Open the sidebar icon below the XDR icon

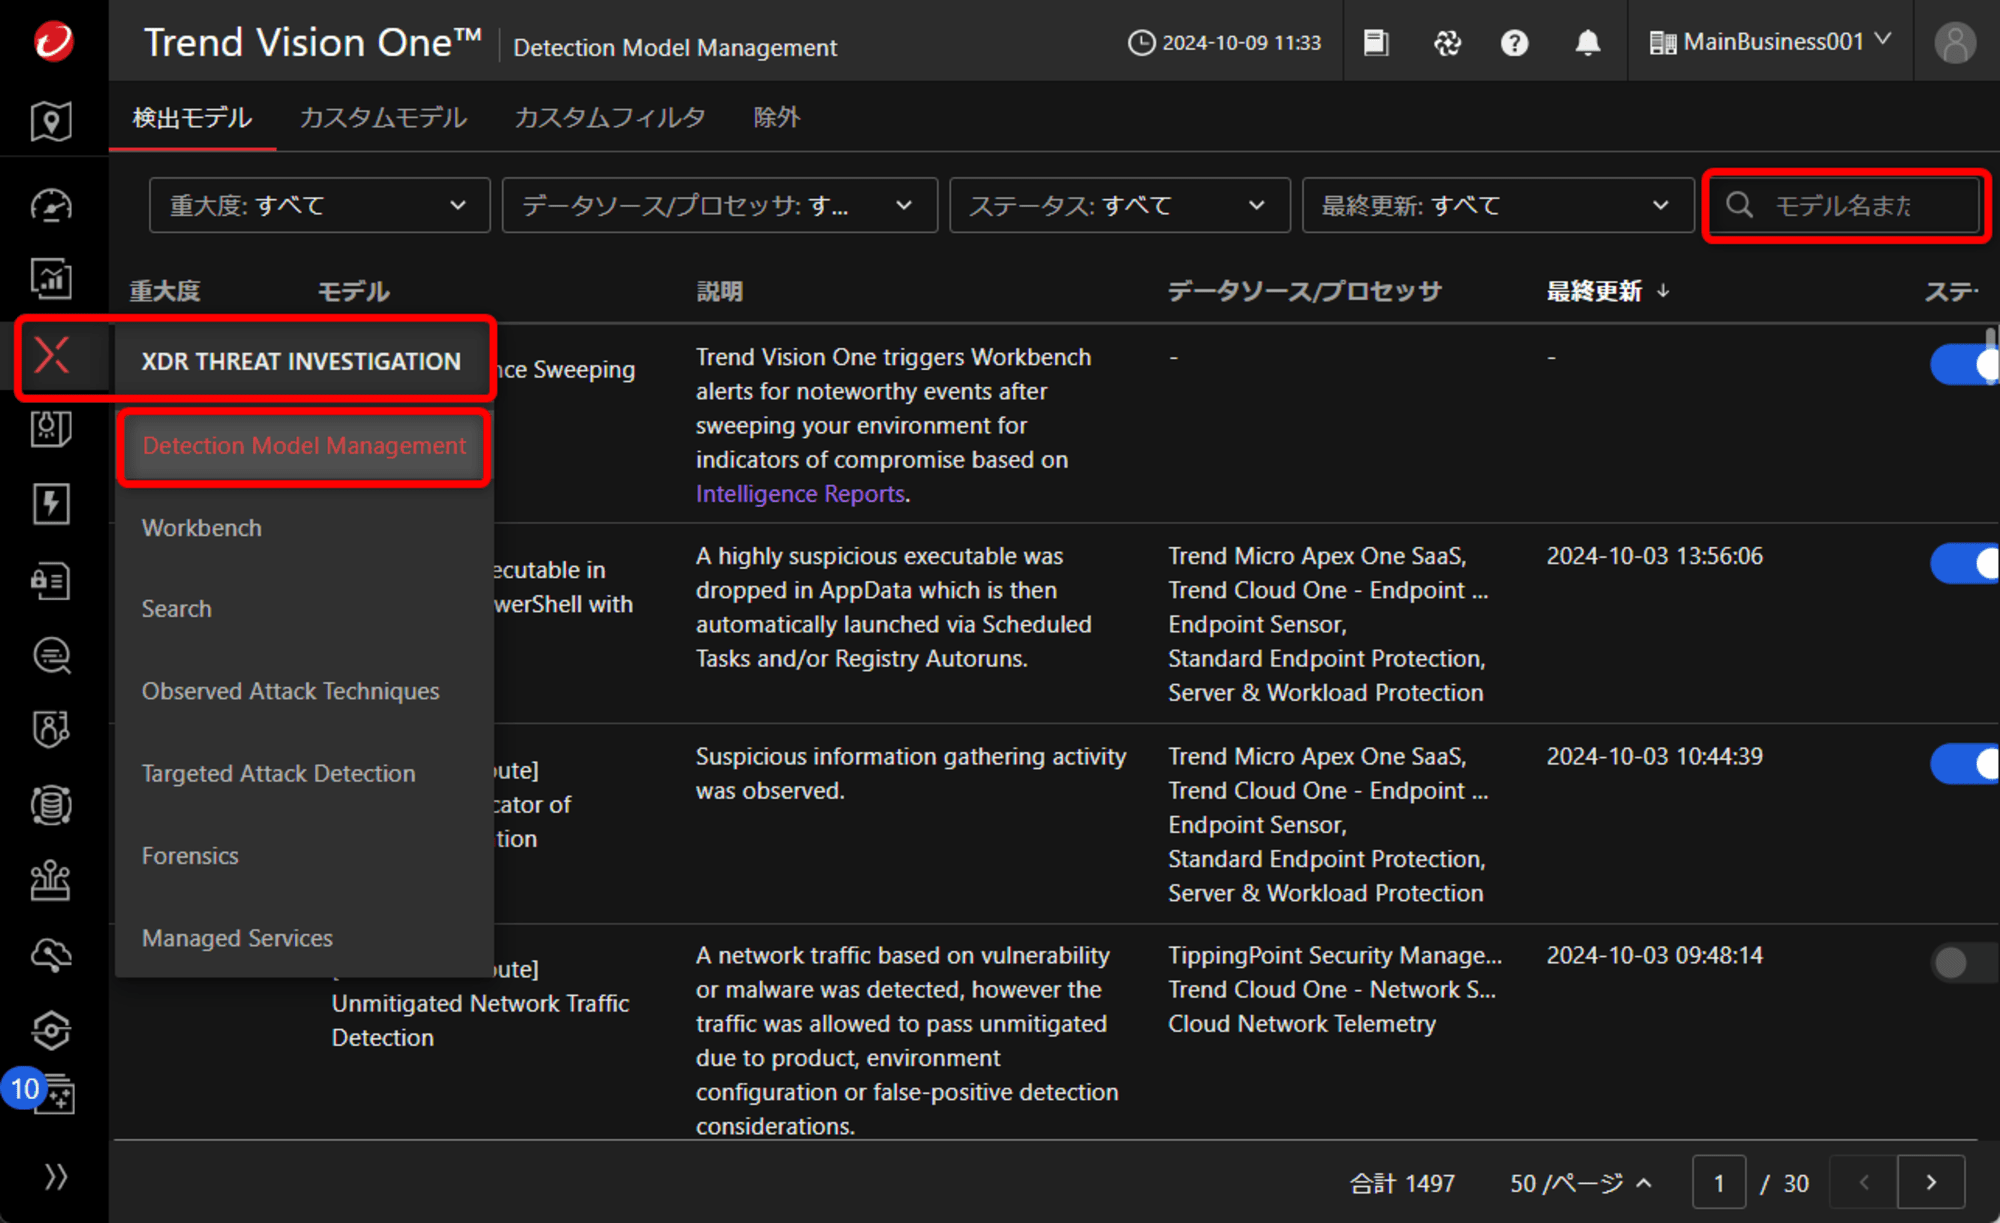point(51,428)
